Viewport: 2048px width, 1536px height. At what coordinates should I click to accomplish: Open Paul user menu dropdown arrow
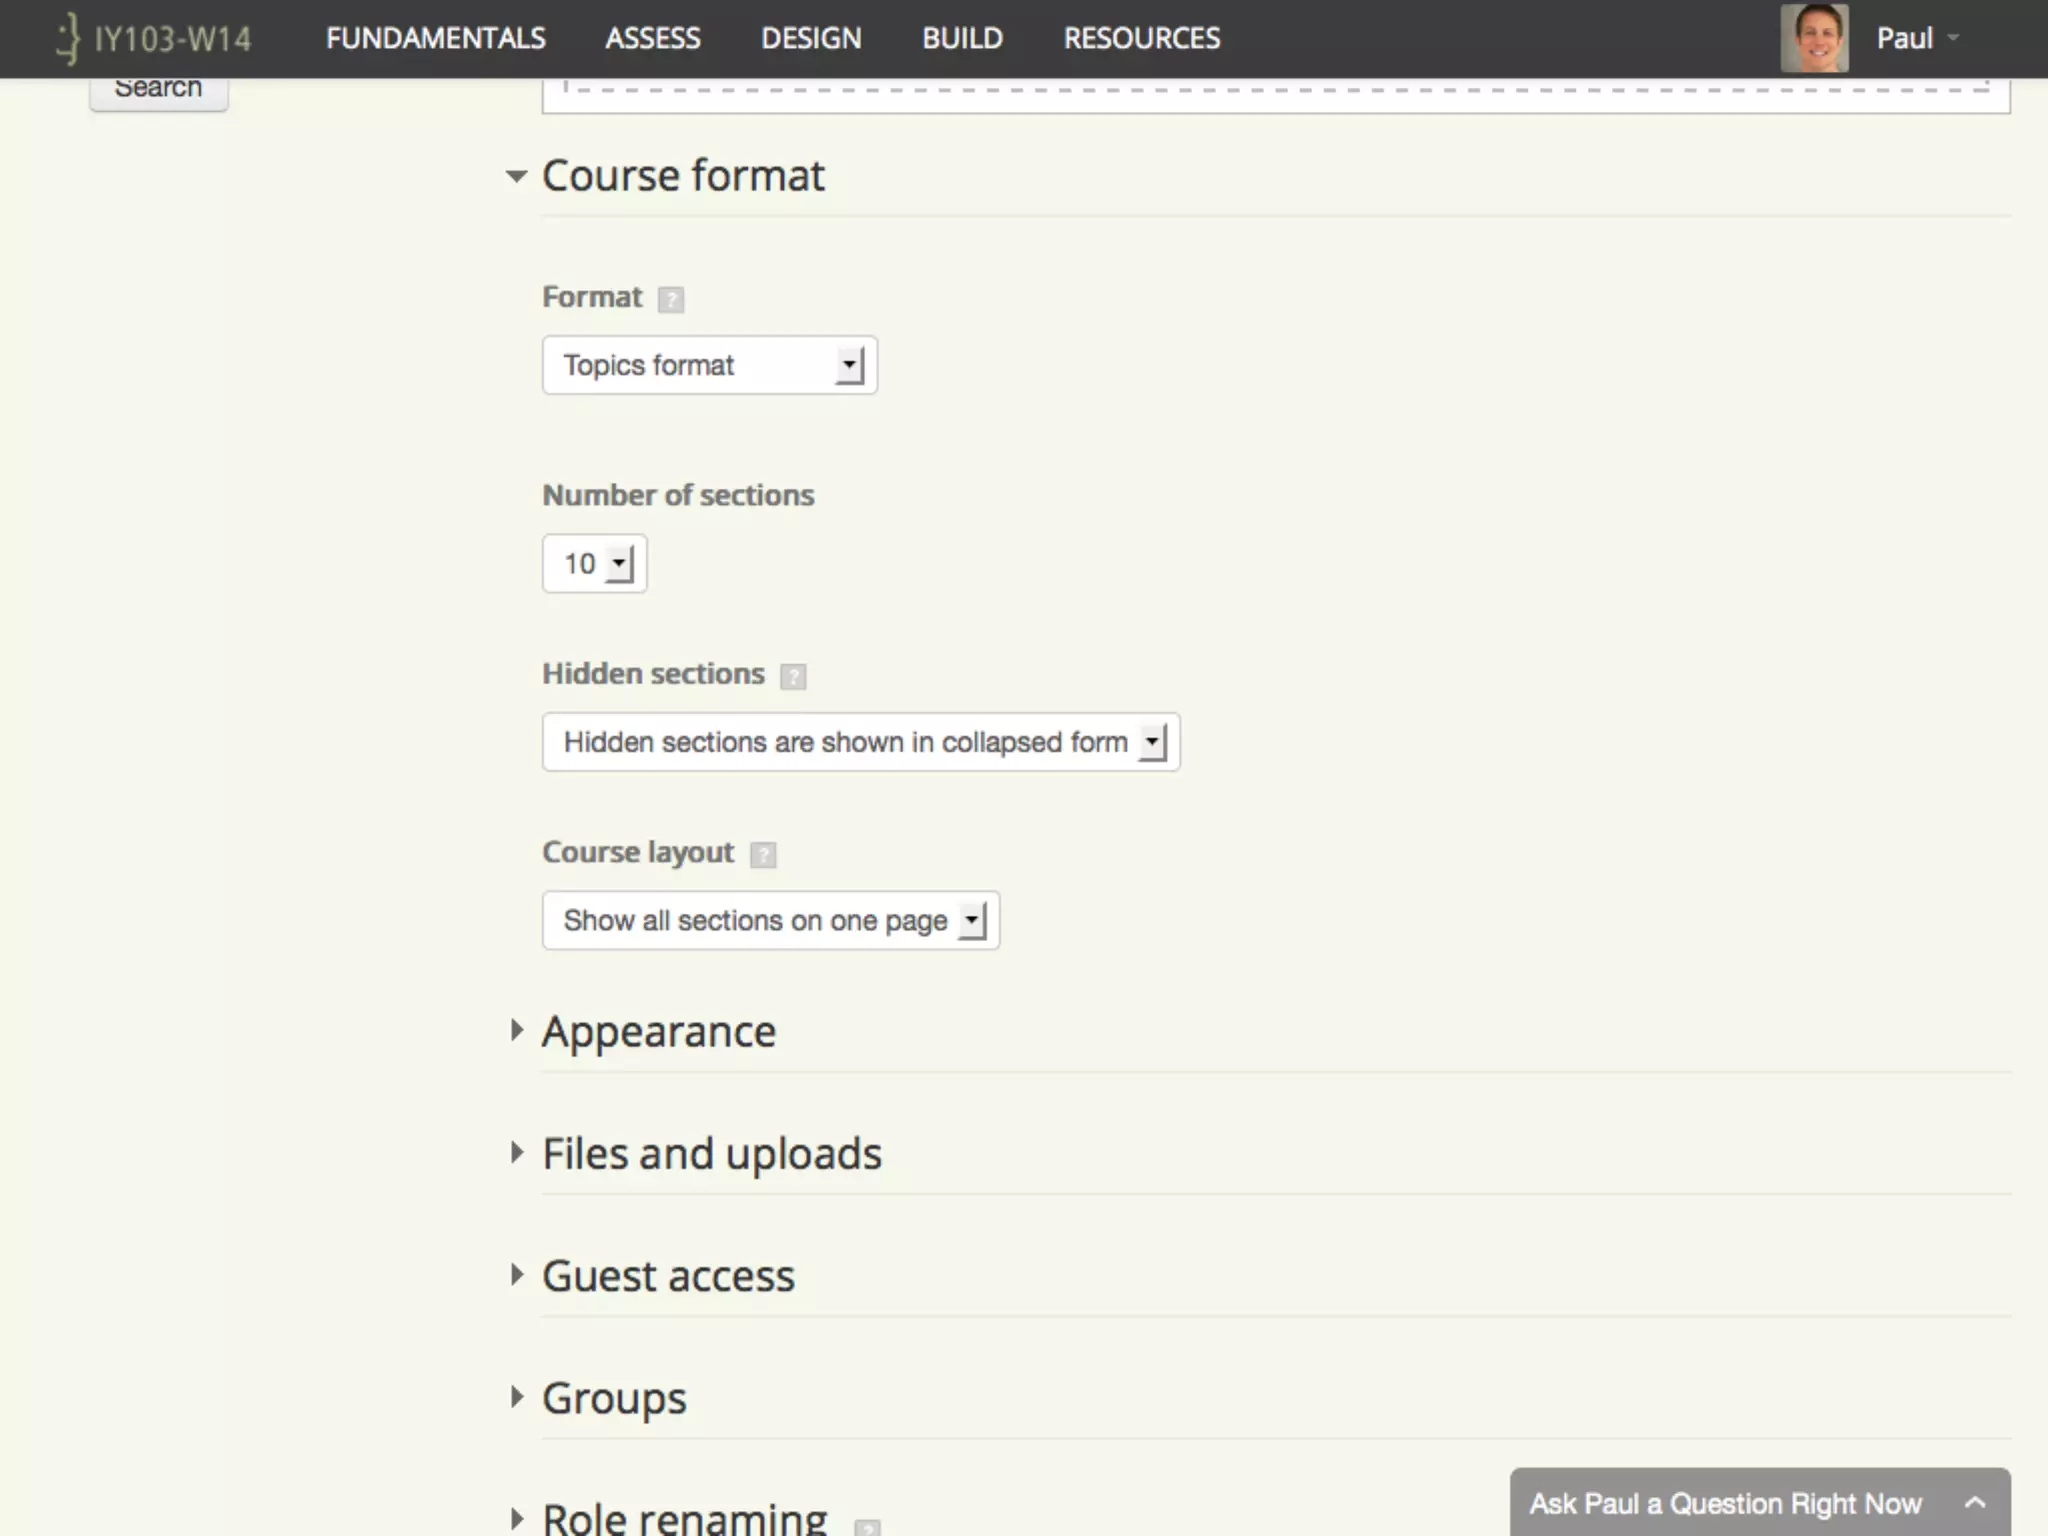click(x=1953, y=39)
